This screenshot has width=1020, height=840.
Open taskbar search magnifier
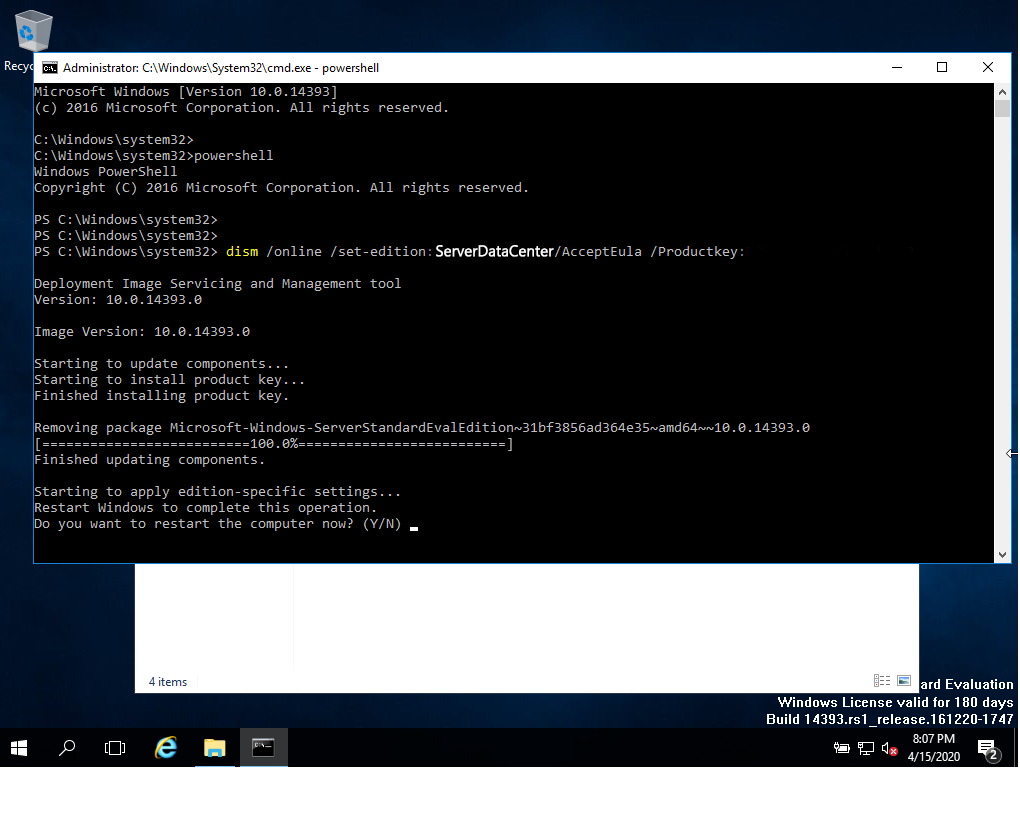pyautogui.click(x=67, y=748)
